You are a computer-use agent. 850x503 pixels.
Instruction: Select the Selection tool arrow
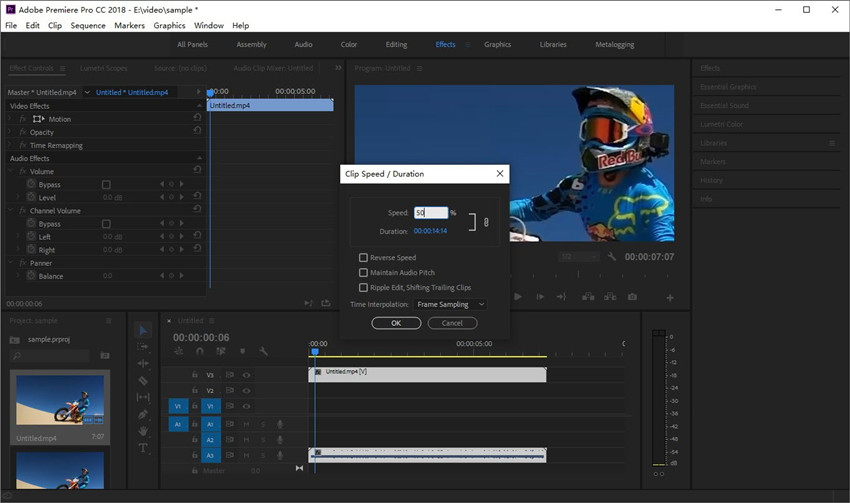coord(143,330)
